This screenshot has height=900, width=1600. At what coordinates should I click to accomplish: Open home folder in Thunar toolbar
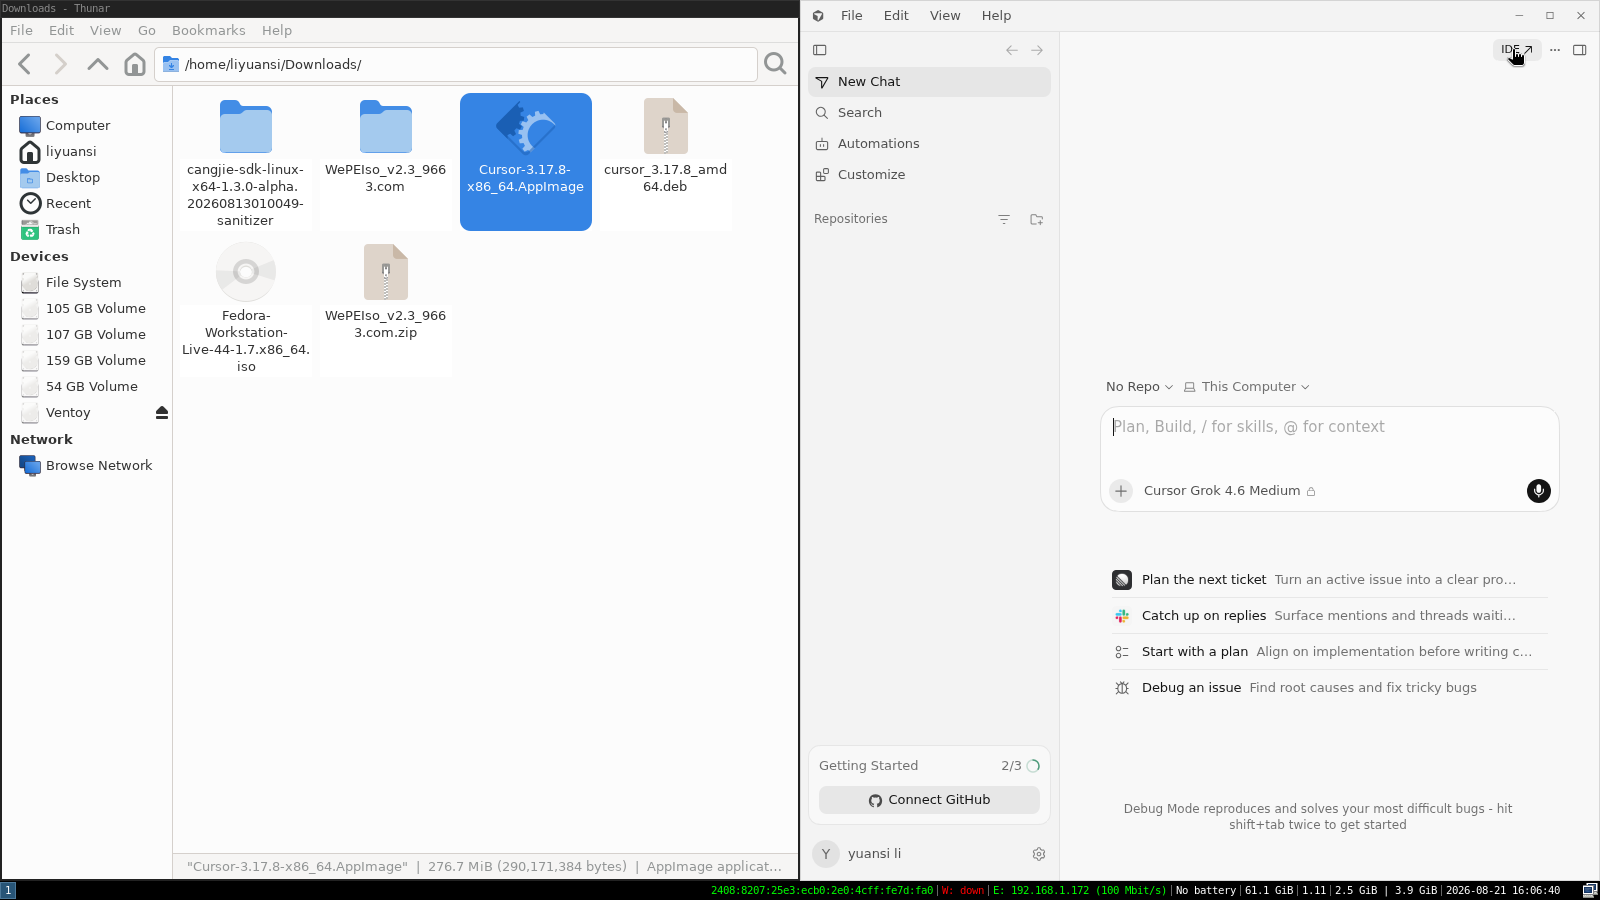click(x=135, y=64)
